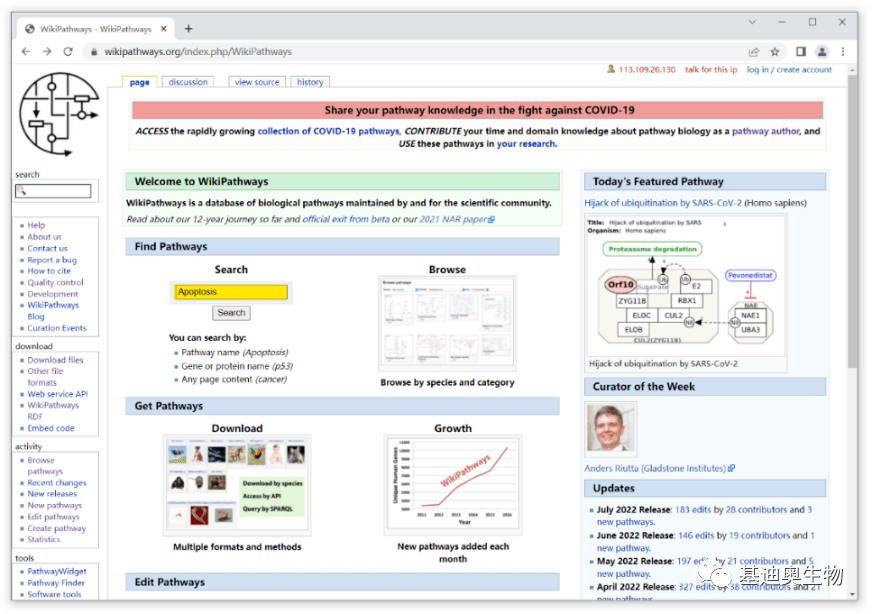Reload the page with refresh icon
Screen dimensions: 872x614
tap(68, 52)
